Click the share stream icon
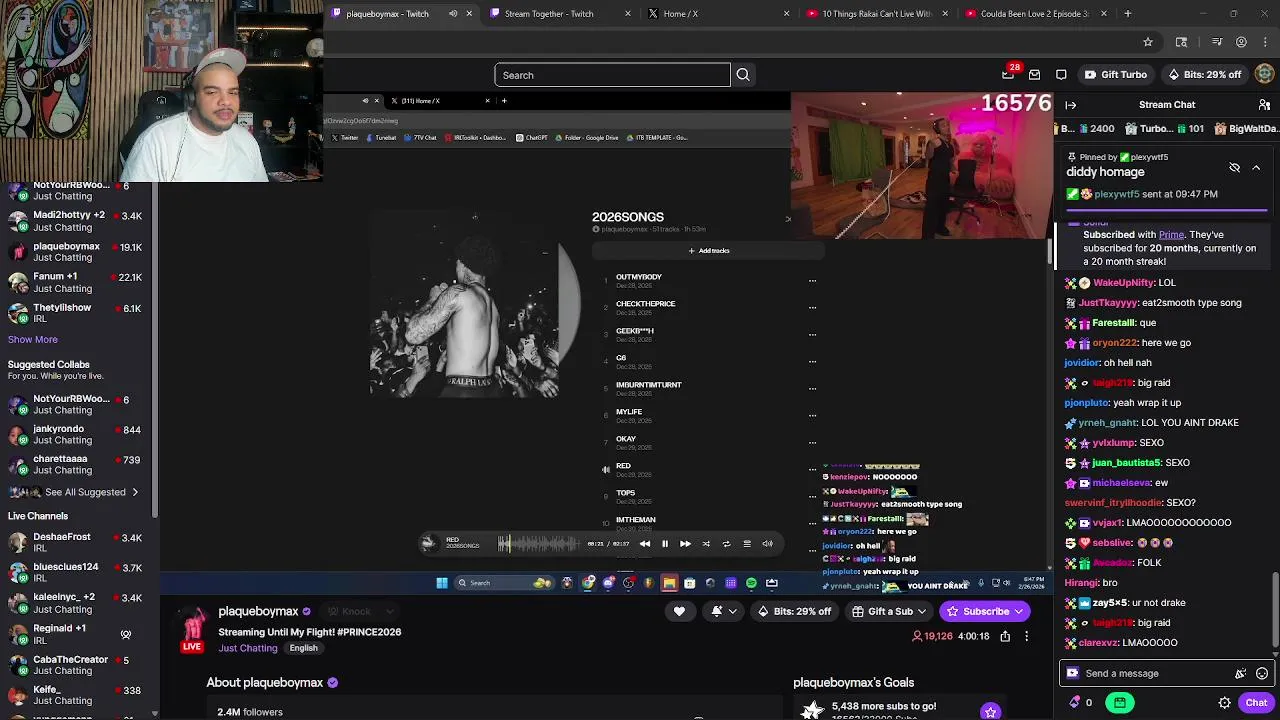This screenshot has height=720, width=1280. [x=1005, y=636]
